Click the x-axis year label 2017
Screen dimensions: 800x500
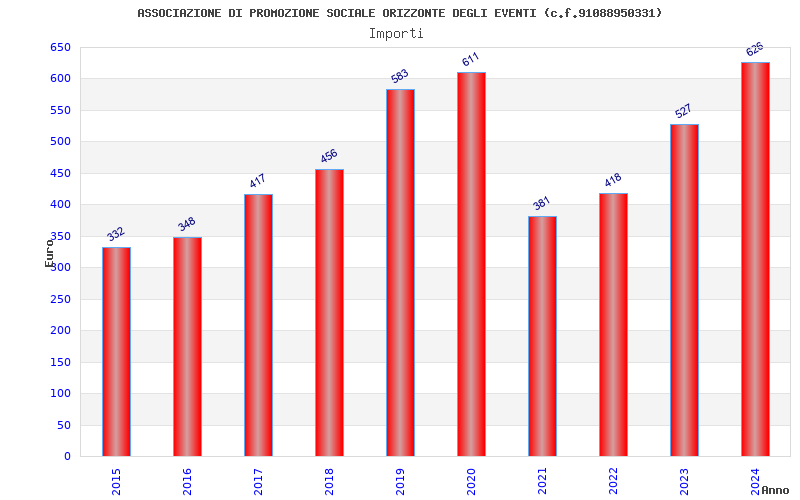[258, 482]
